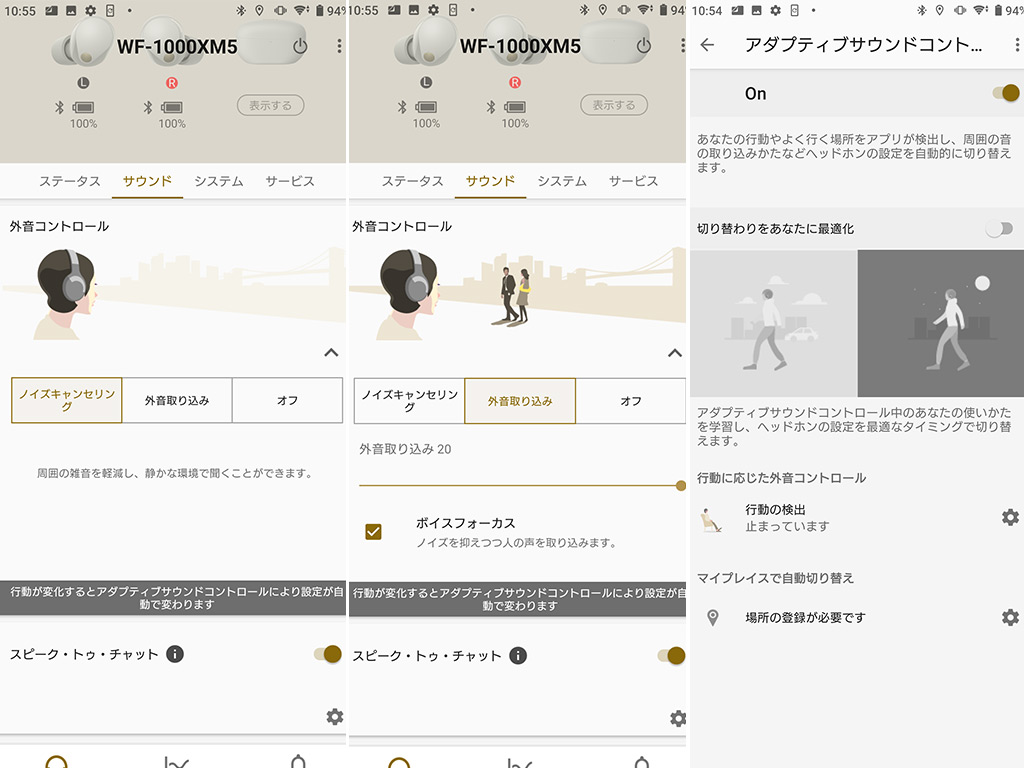
Task: Open the 行動の検出 row
Action: (x=857, y=518)
